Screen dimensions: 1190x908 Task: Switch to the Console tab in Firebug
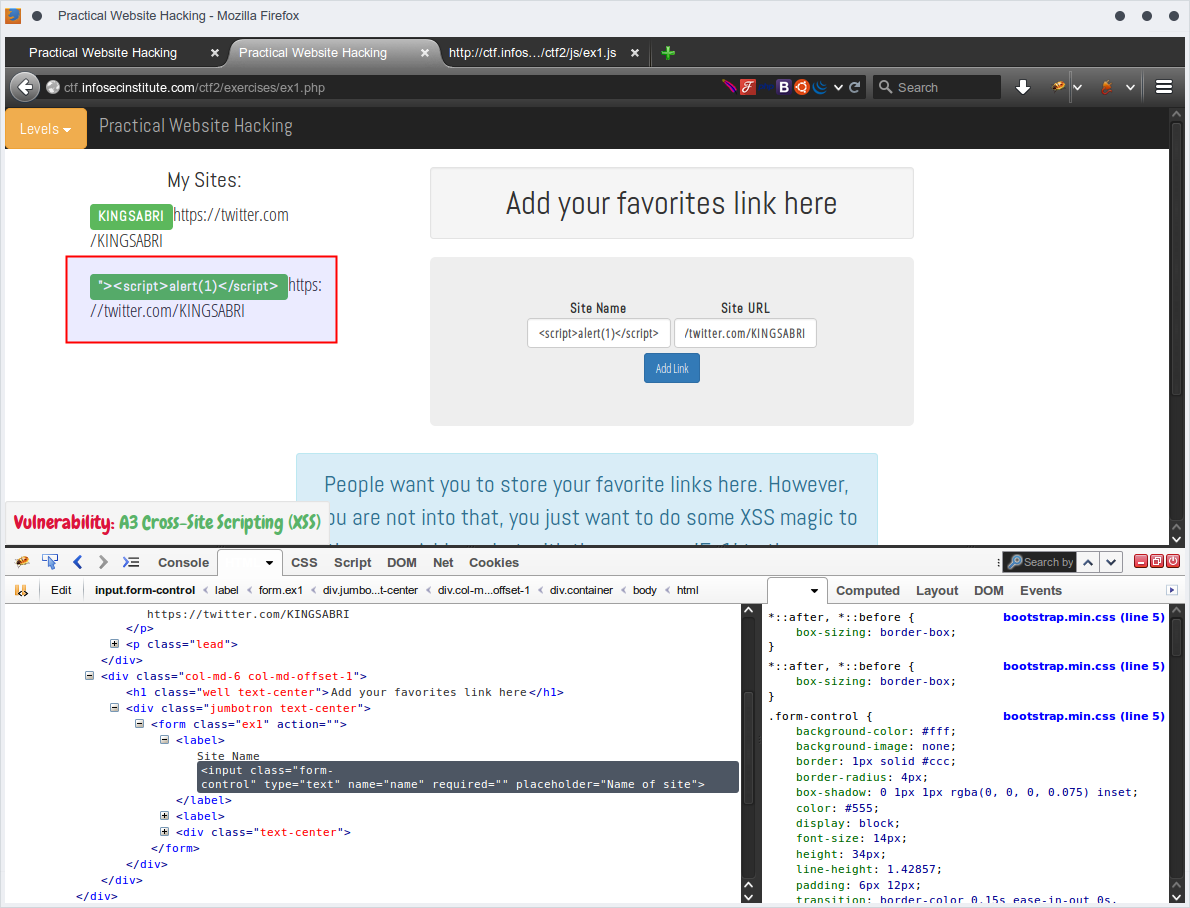[x=183, y=563]
